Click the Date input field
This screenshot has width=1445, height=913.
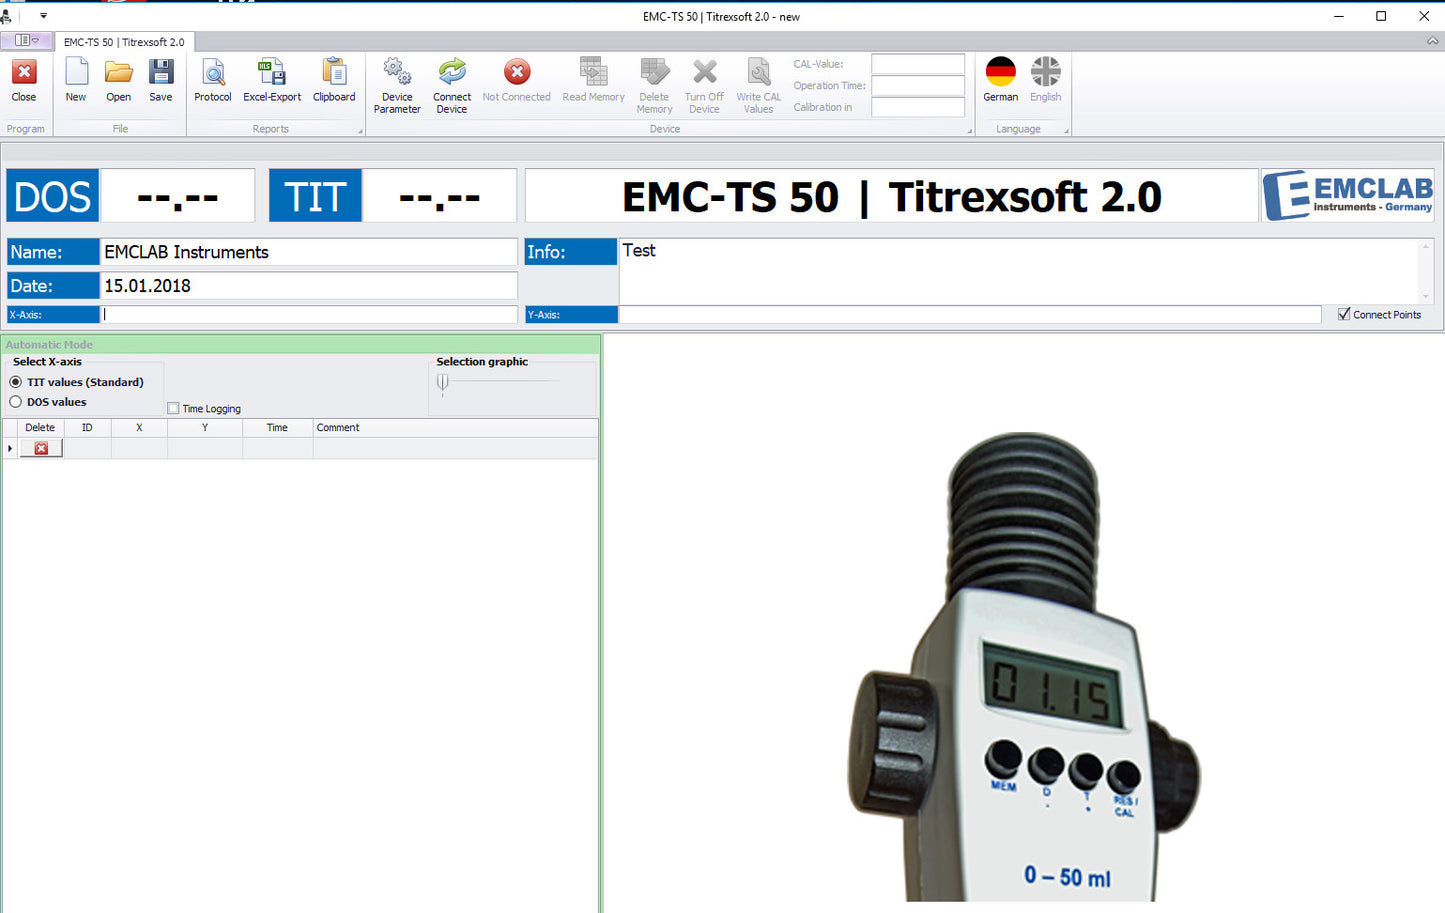tap(309, 285)
